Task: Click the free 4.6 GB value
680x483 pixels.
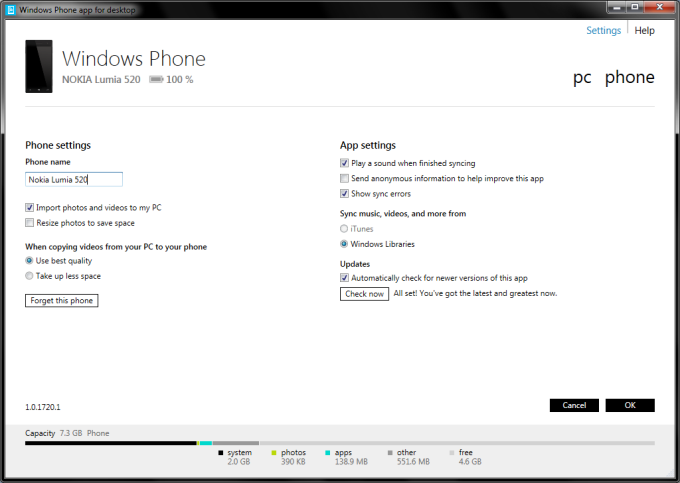Action: pyautogui.click(x=470, y=462)
